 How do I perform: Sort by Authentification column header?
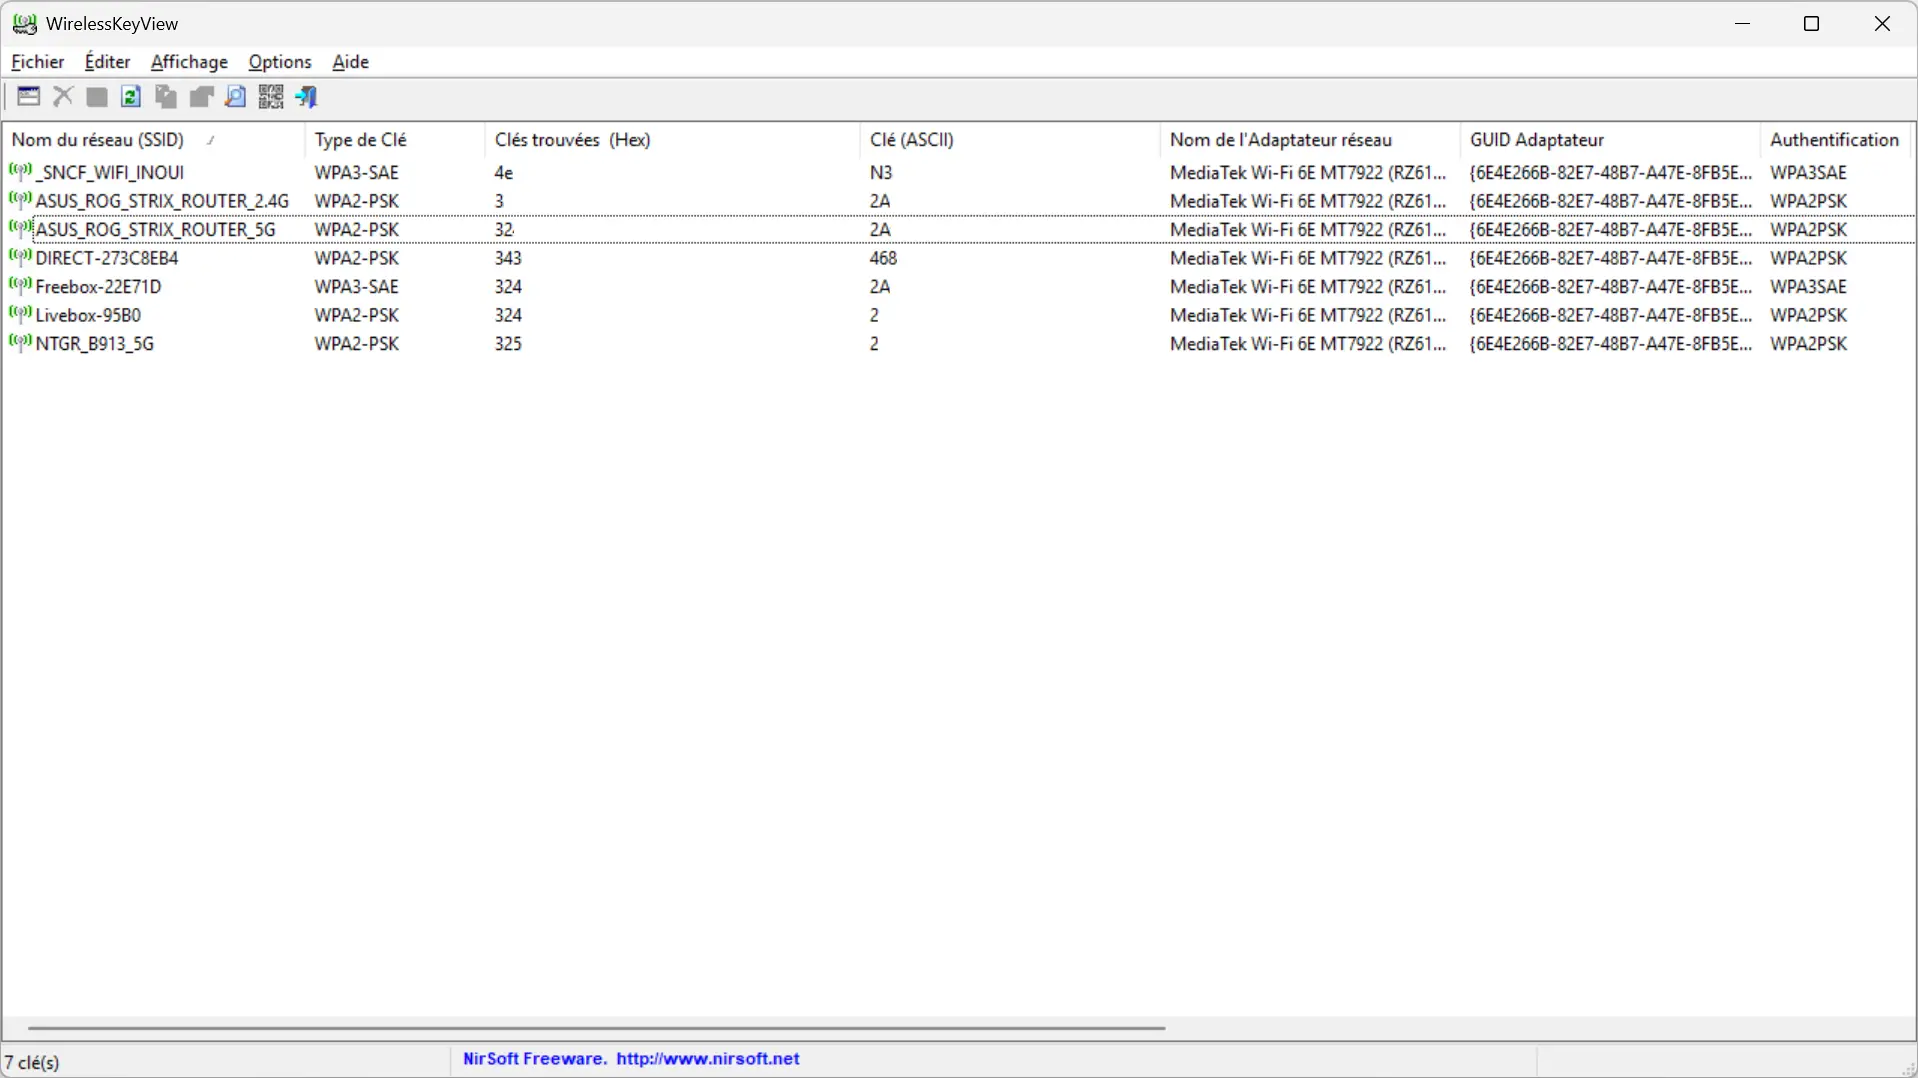(x=1836, y=140)
